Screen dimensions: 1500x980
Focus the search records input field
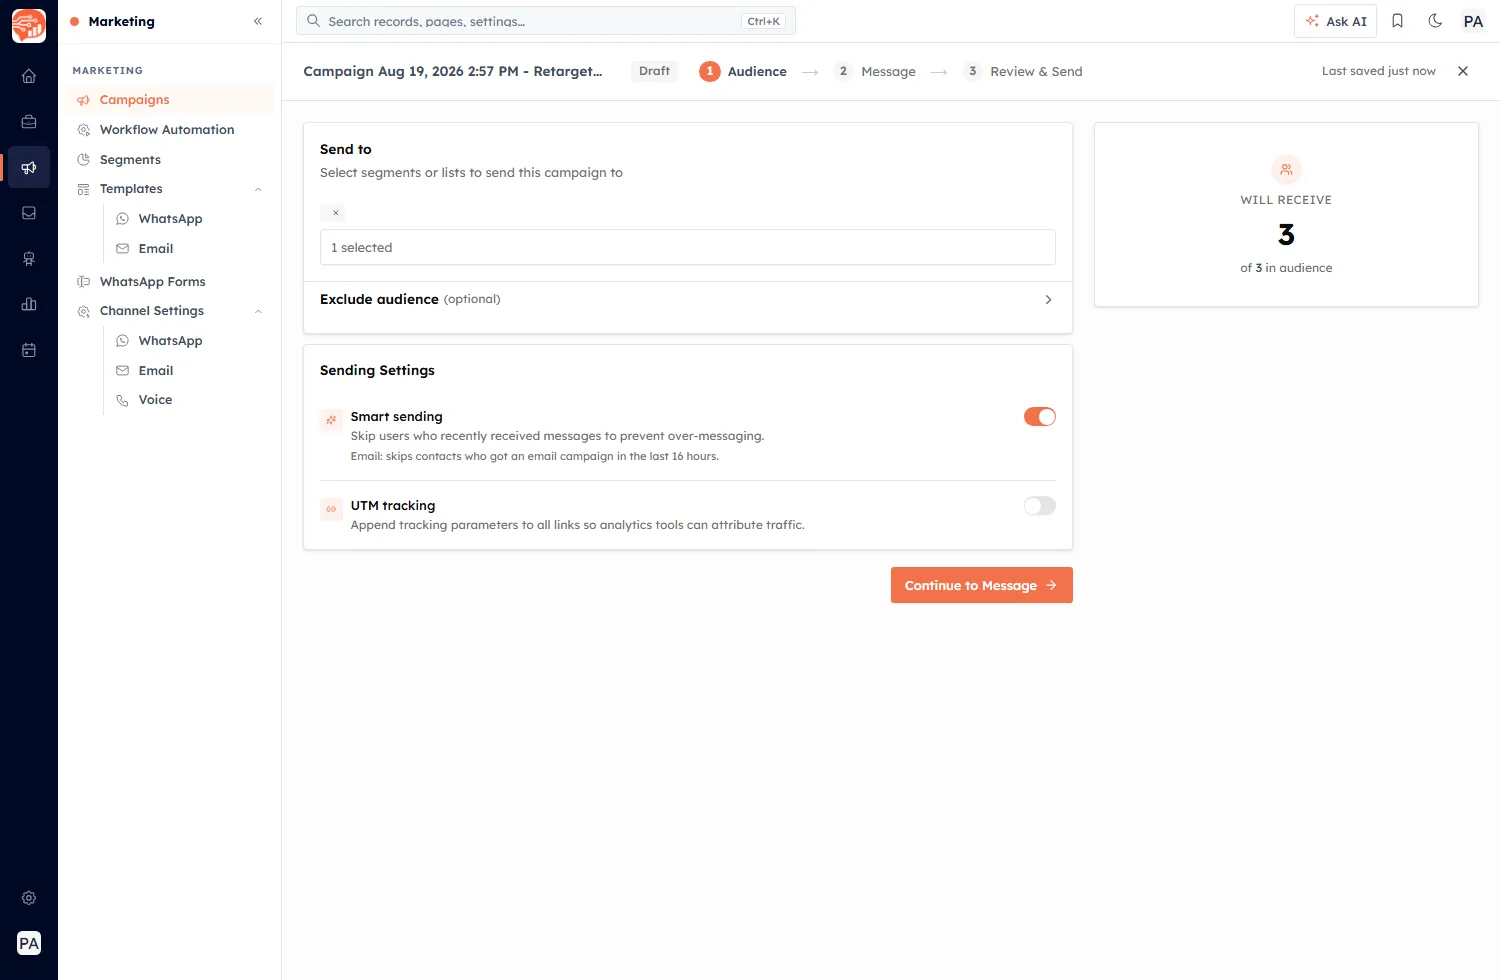pos(546,21)
